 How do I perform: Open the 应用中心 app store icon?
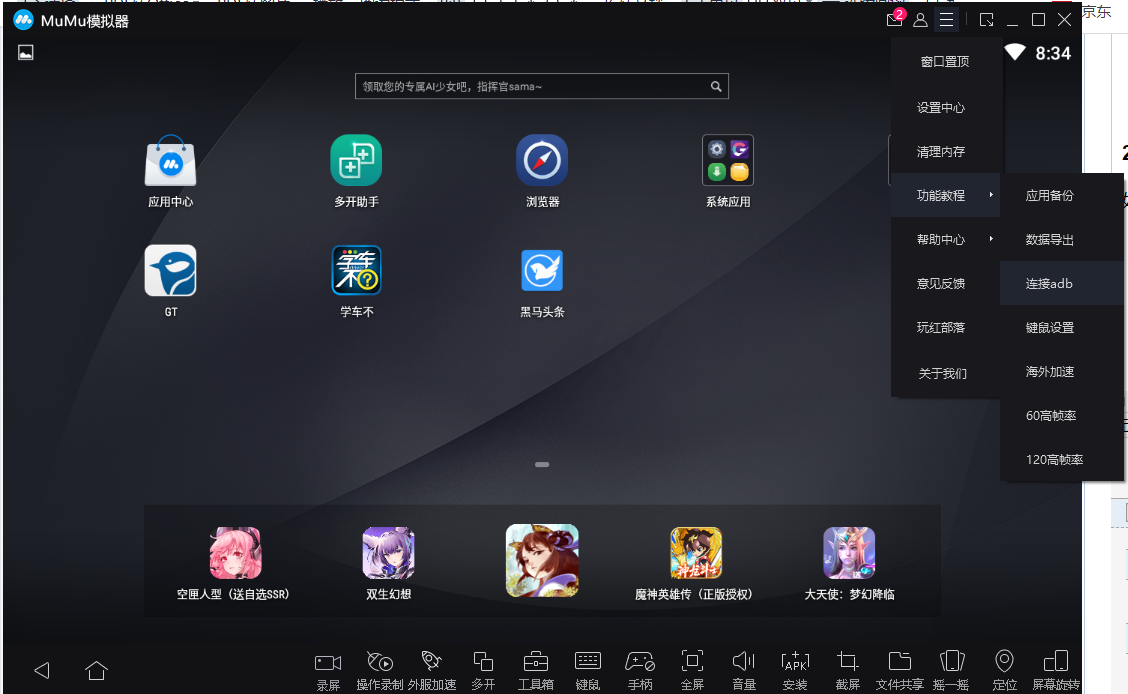tap(170, 162)
